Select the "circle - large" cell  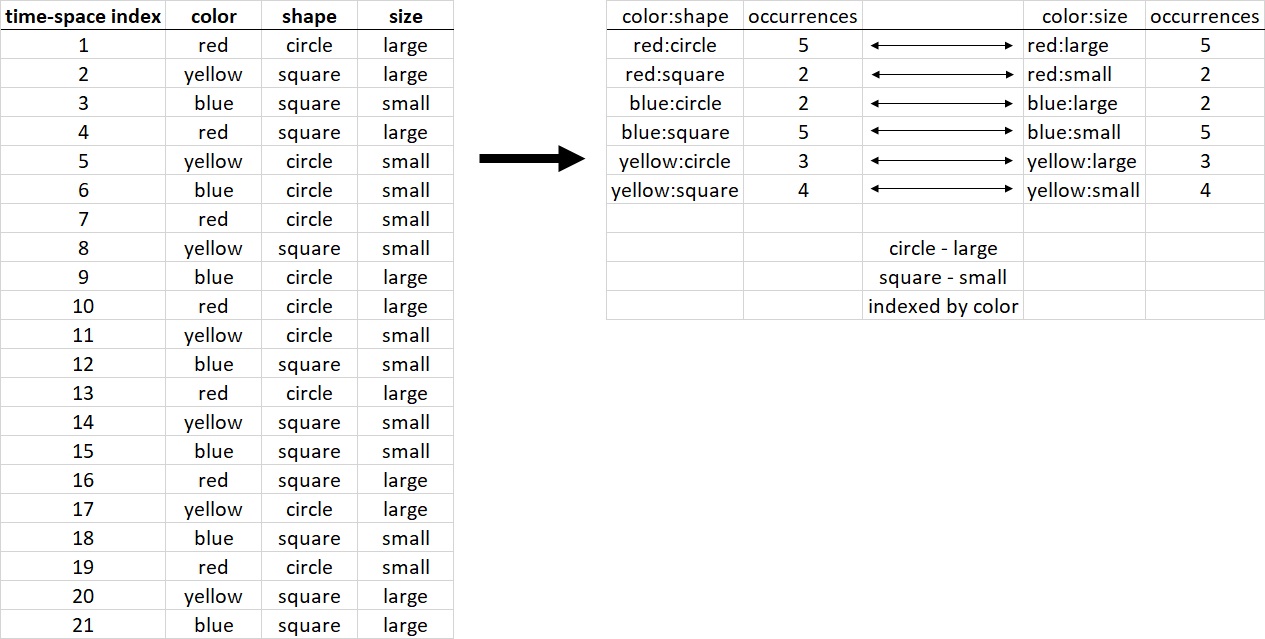[942, 248]
